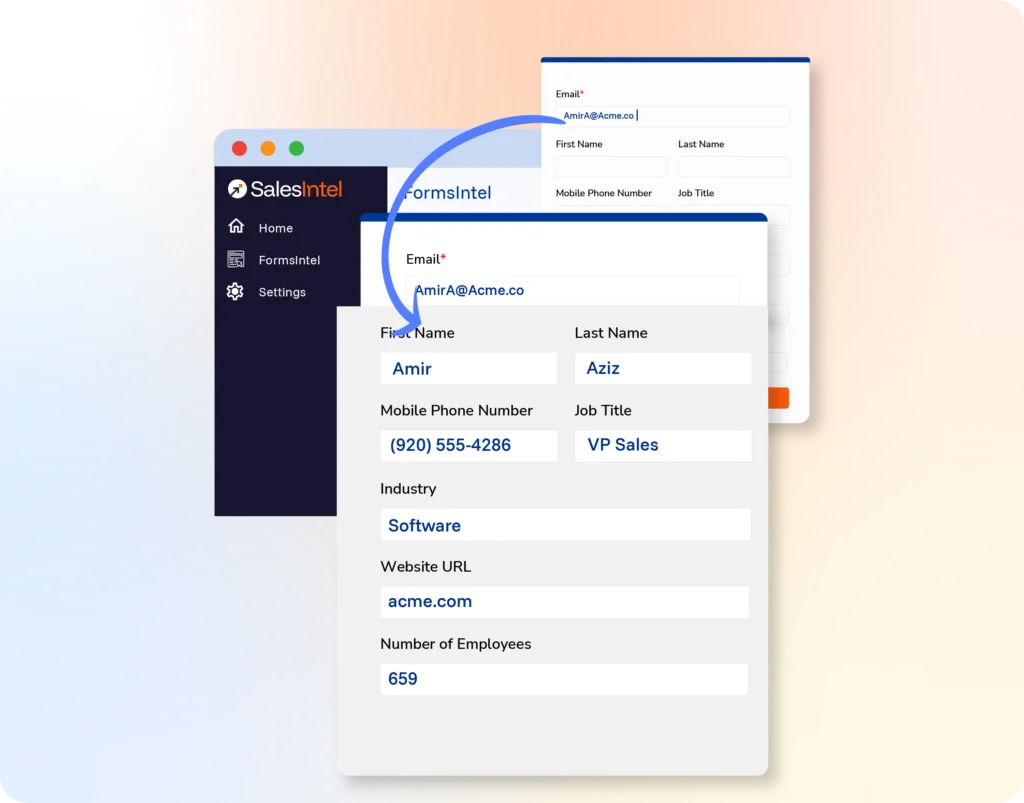Image resolution: width=1024 pixels, height=803 pixels.
Task: Click the Mobile Phone Number label in front form
Action: (x=456, y=411)
